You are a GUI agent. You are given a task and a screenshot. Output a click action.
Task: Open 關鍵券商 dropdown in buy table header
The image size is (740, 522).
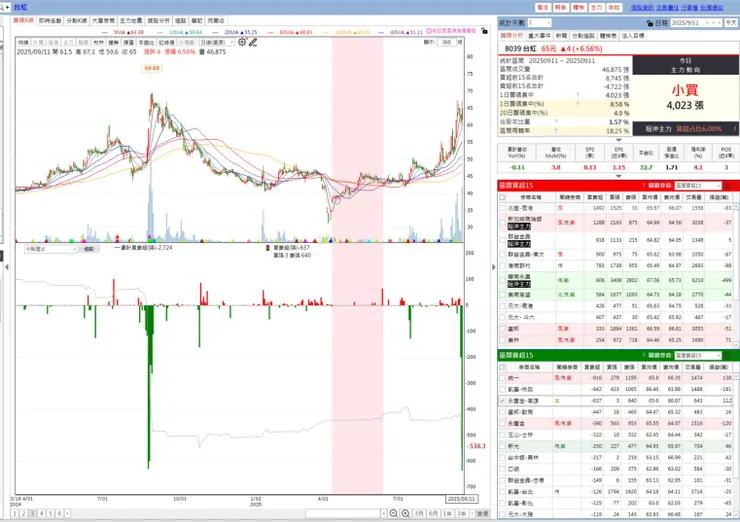(x=698, y=185)
